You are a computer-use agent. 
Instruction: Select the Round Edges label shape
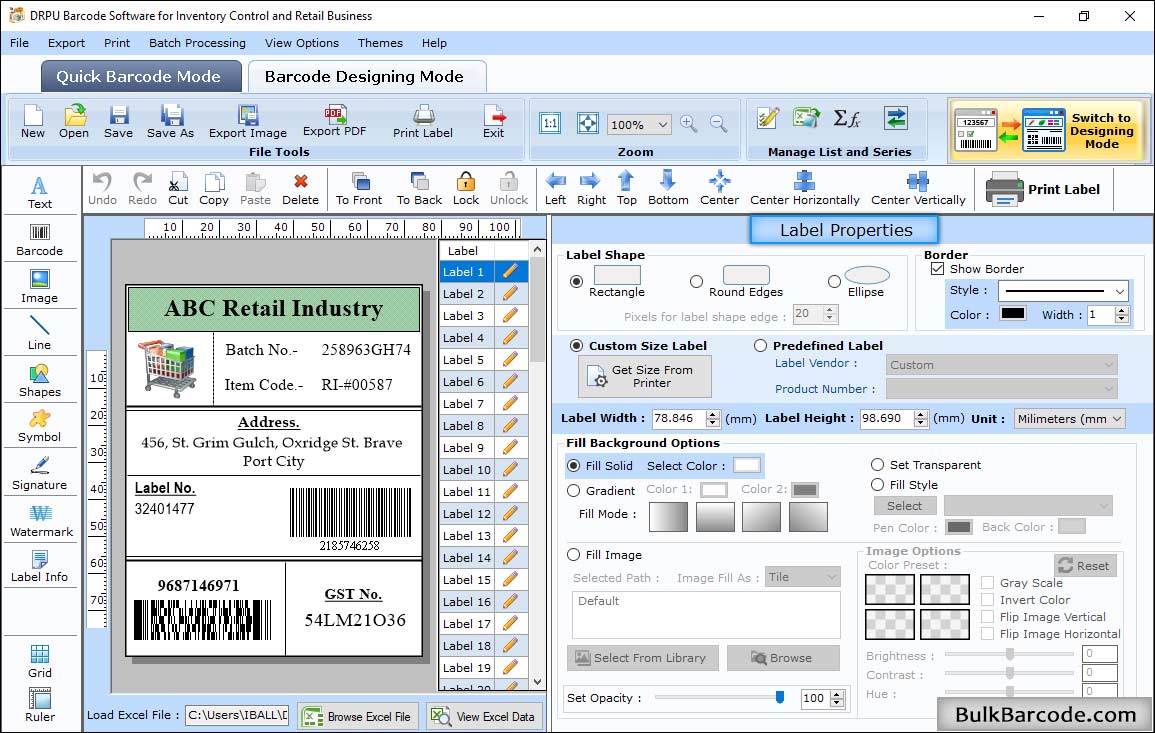pos(696,281)
